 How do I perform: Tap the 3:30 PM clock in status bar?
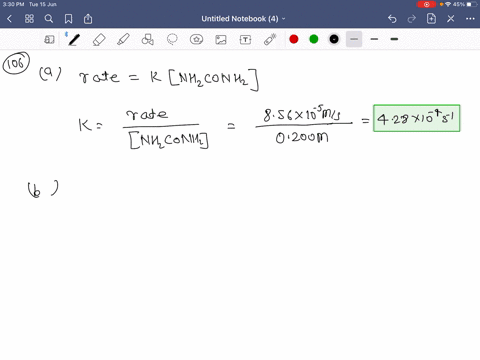pos(13,4)
